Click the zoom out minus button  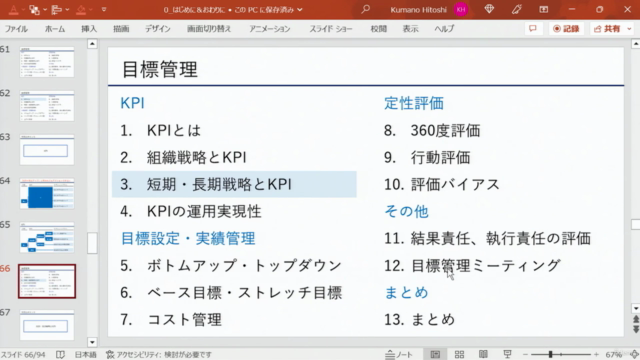pyautogui.click(x=525, y=355)
